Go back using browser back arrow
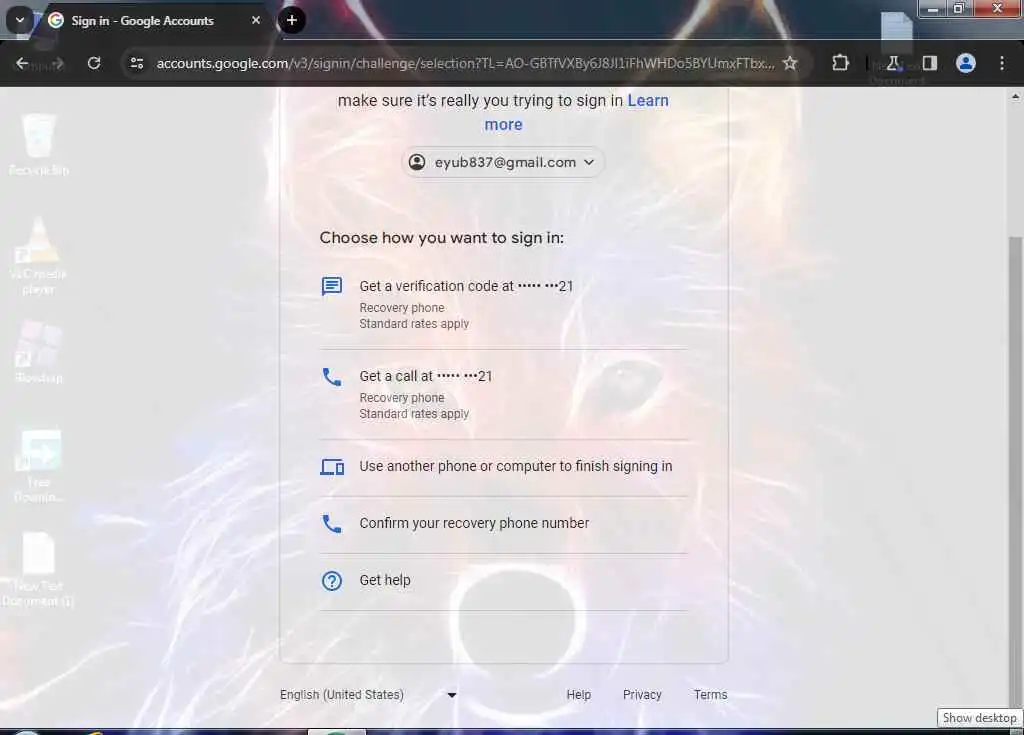The height and width of the screenshot is (735, 1024). coord(22,63)
